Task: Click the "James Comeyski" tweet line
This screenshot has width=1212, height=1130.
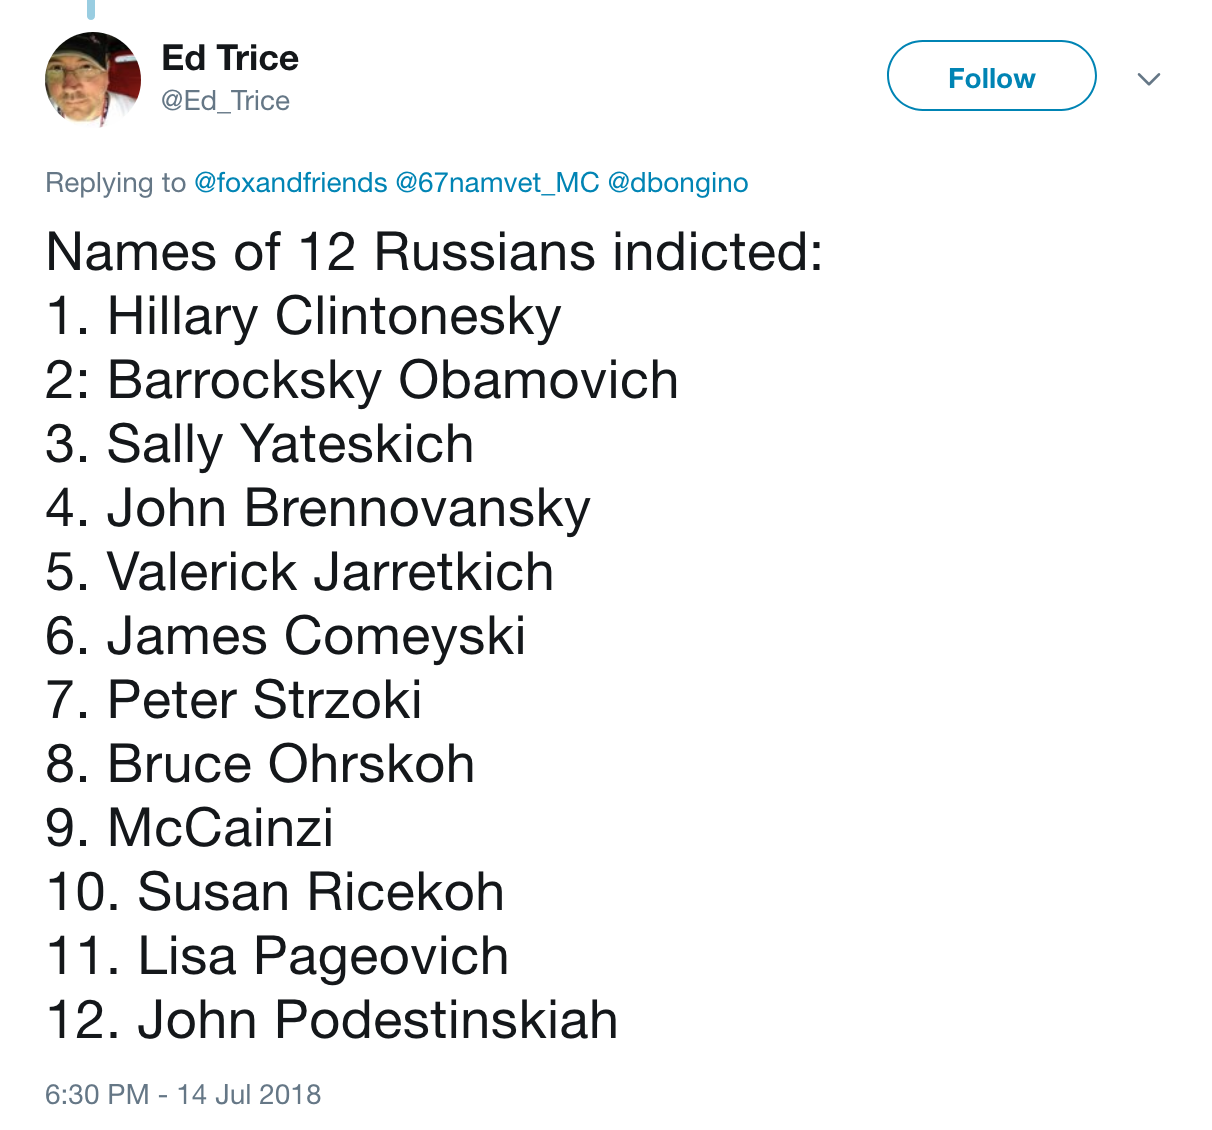Action: [285, 636]
